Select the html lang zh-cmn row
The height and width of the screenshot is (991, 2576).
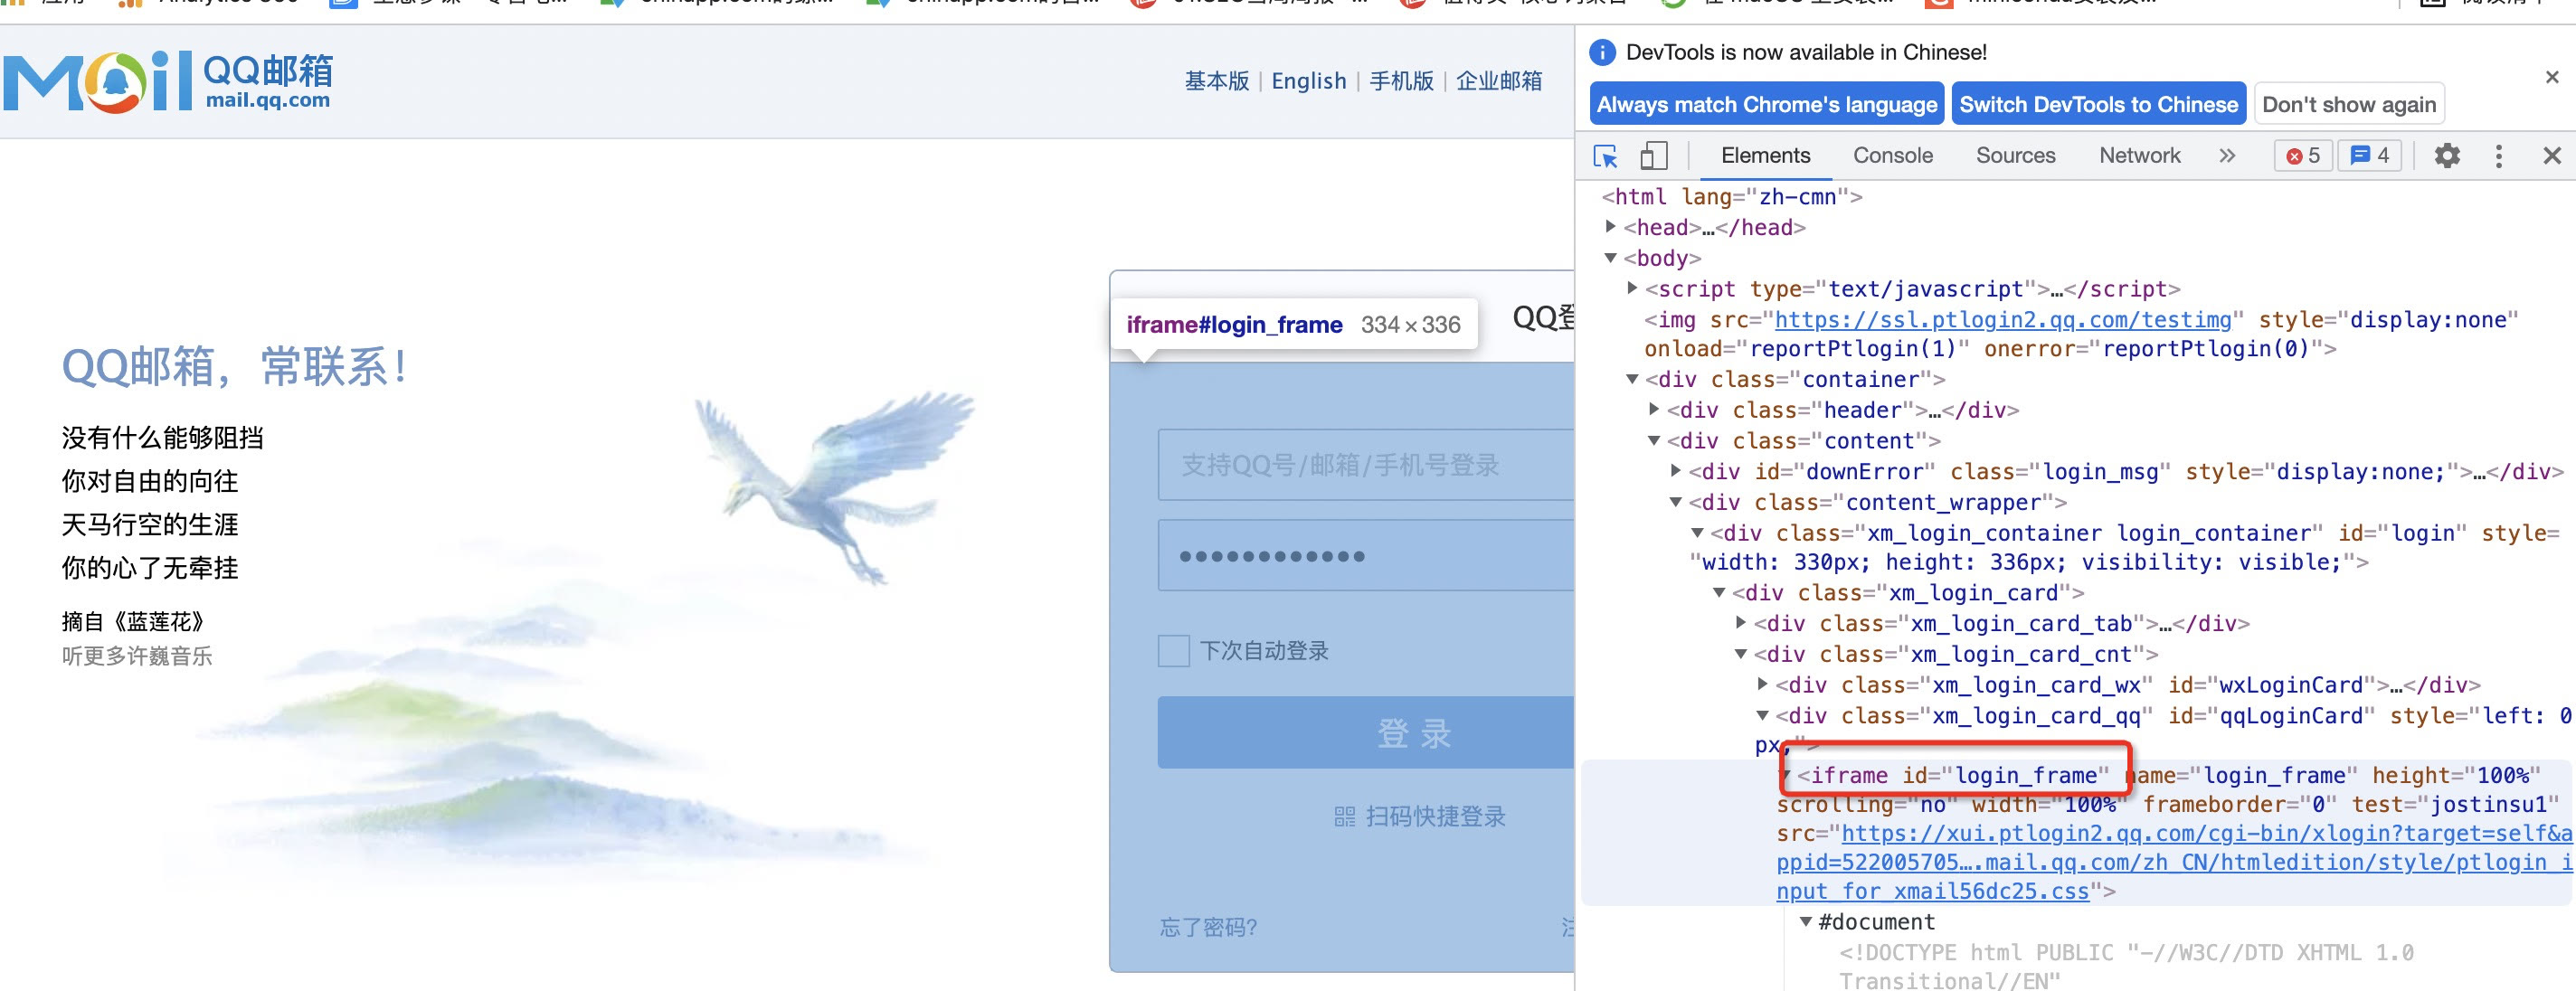point(1732,197)
